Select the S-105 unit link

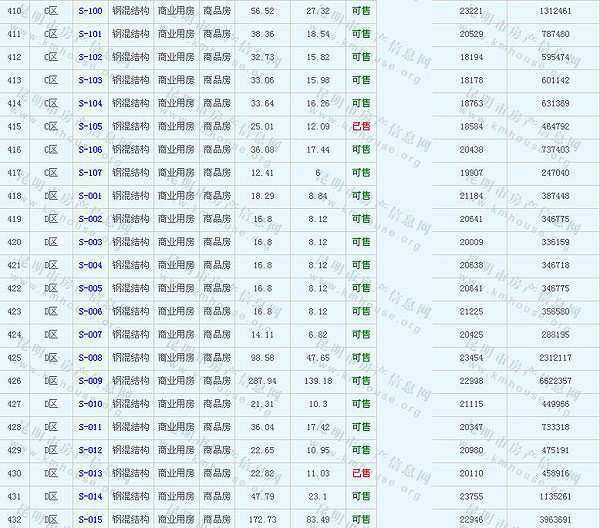click(x=90, y=127)
